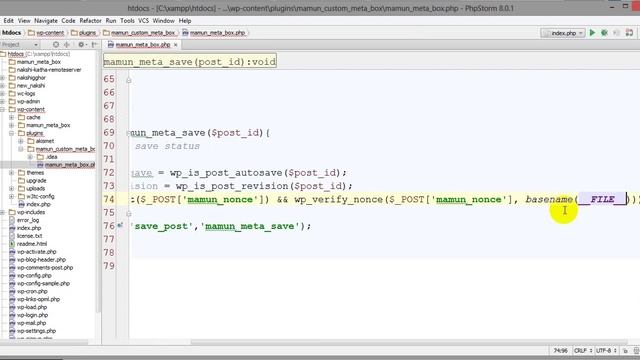Viewport: 640px width, 360px height.
Task: Open the Run menu
Action: 111,20
